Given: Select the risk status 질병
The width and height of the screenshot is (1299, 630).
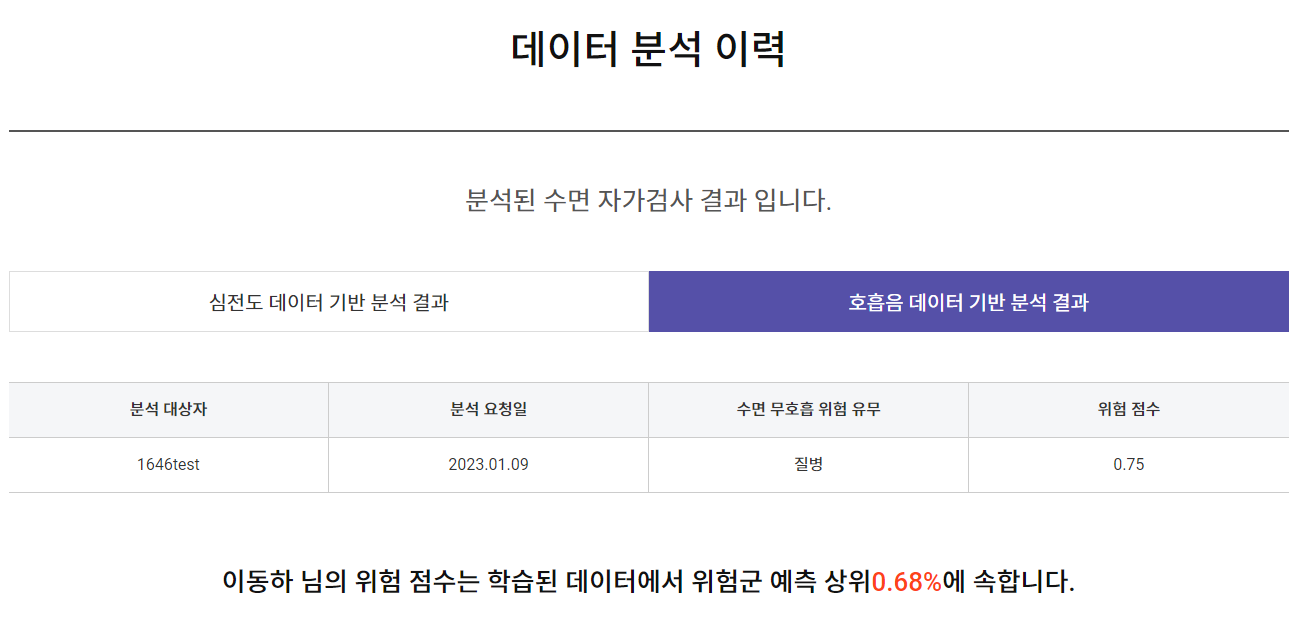Looking at the screenshot, I should pos(808,465).
